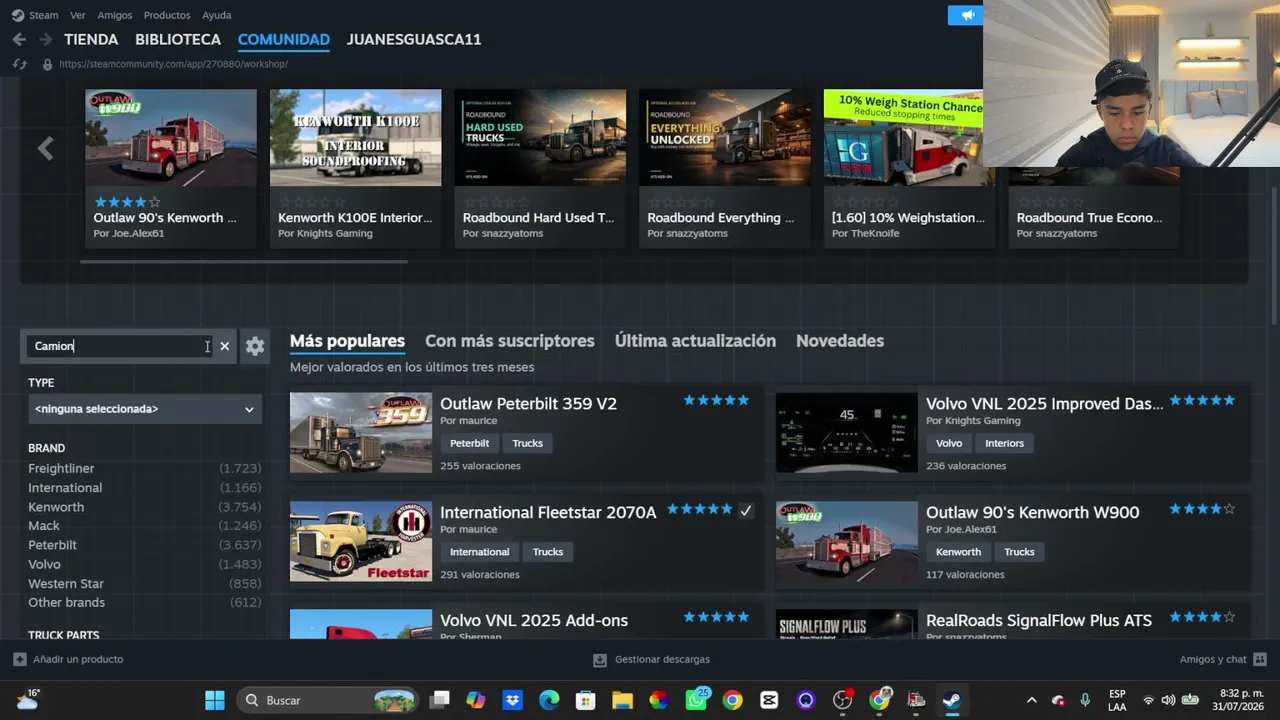Open author link Por Joe.Alex61 in carousel

pyautogui.click(x=129, y=233)
